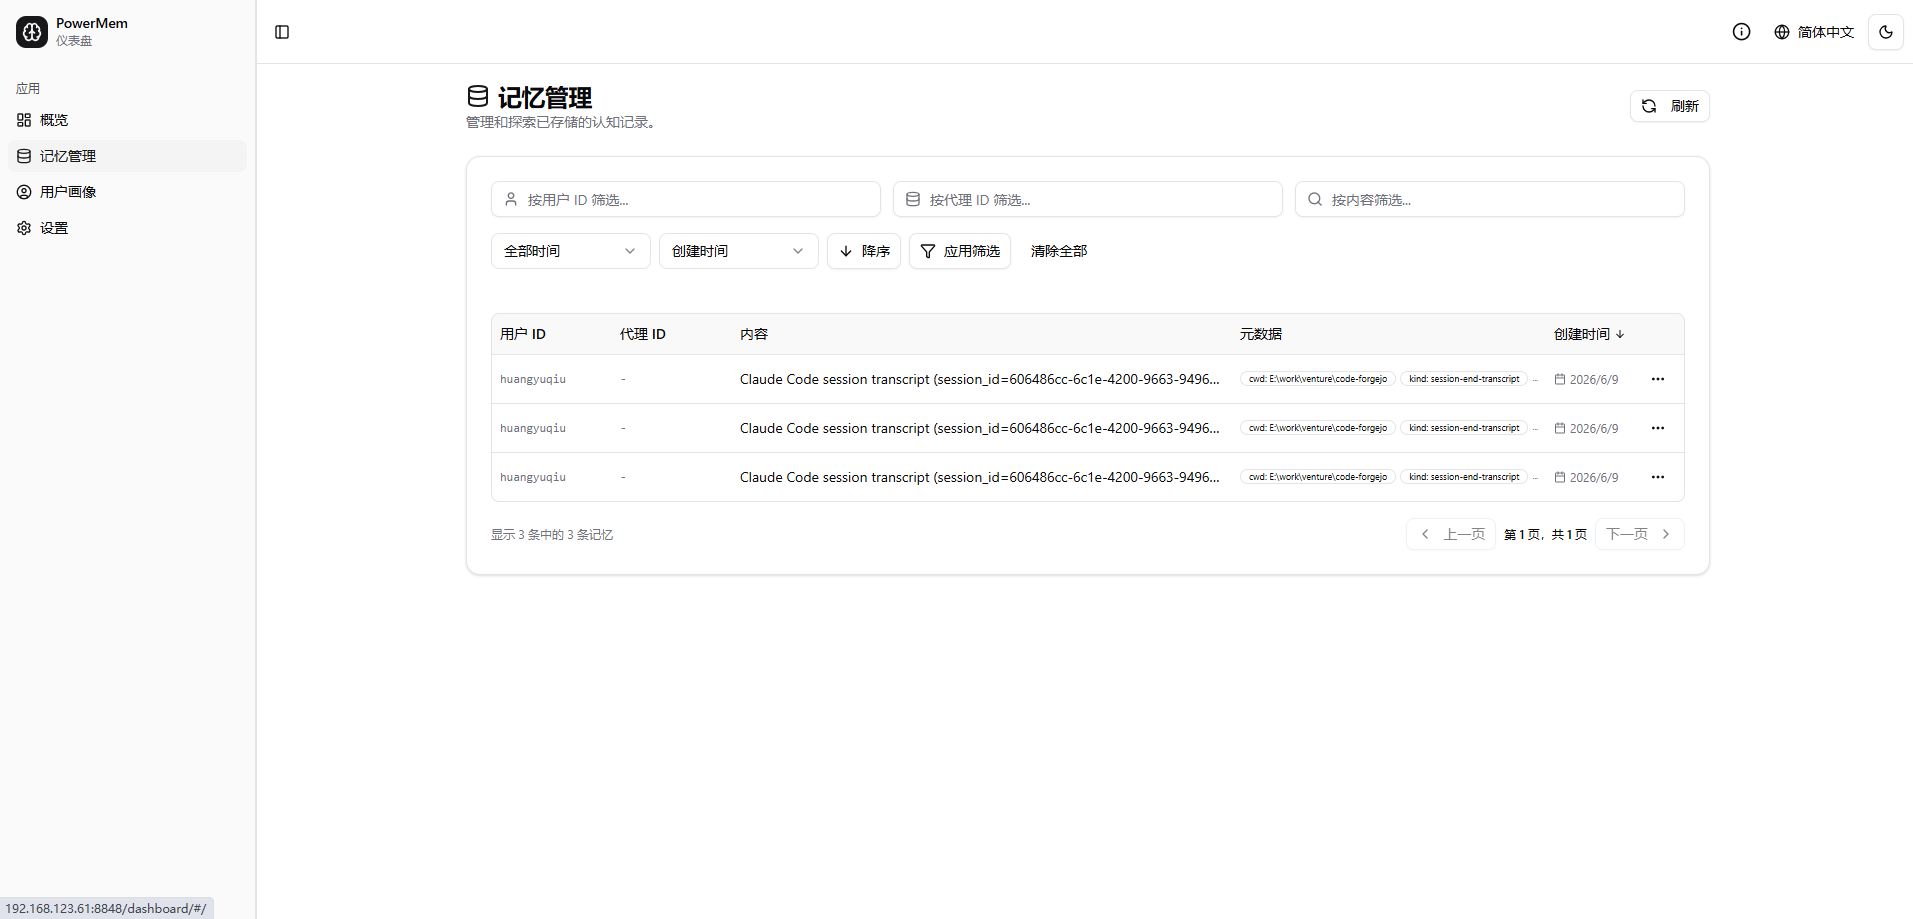Click the PowerMem brain logo

32,32
